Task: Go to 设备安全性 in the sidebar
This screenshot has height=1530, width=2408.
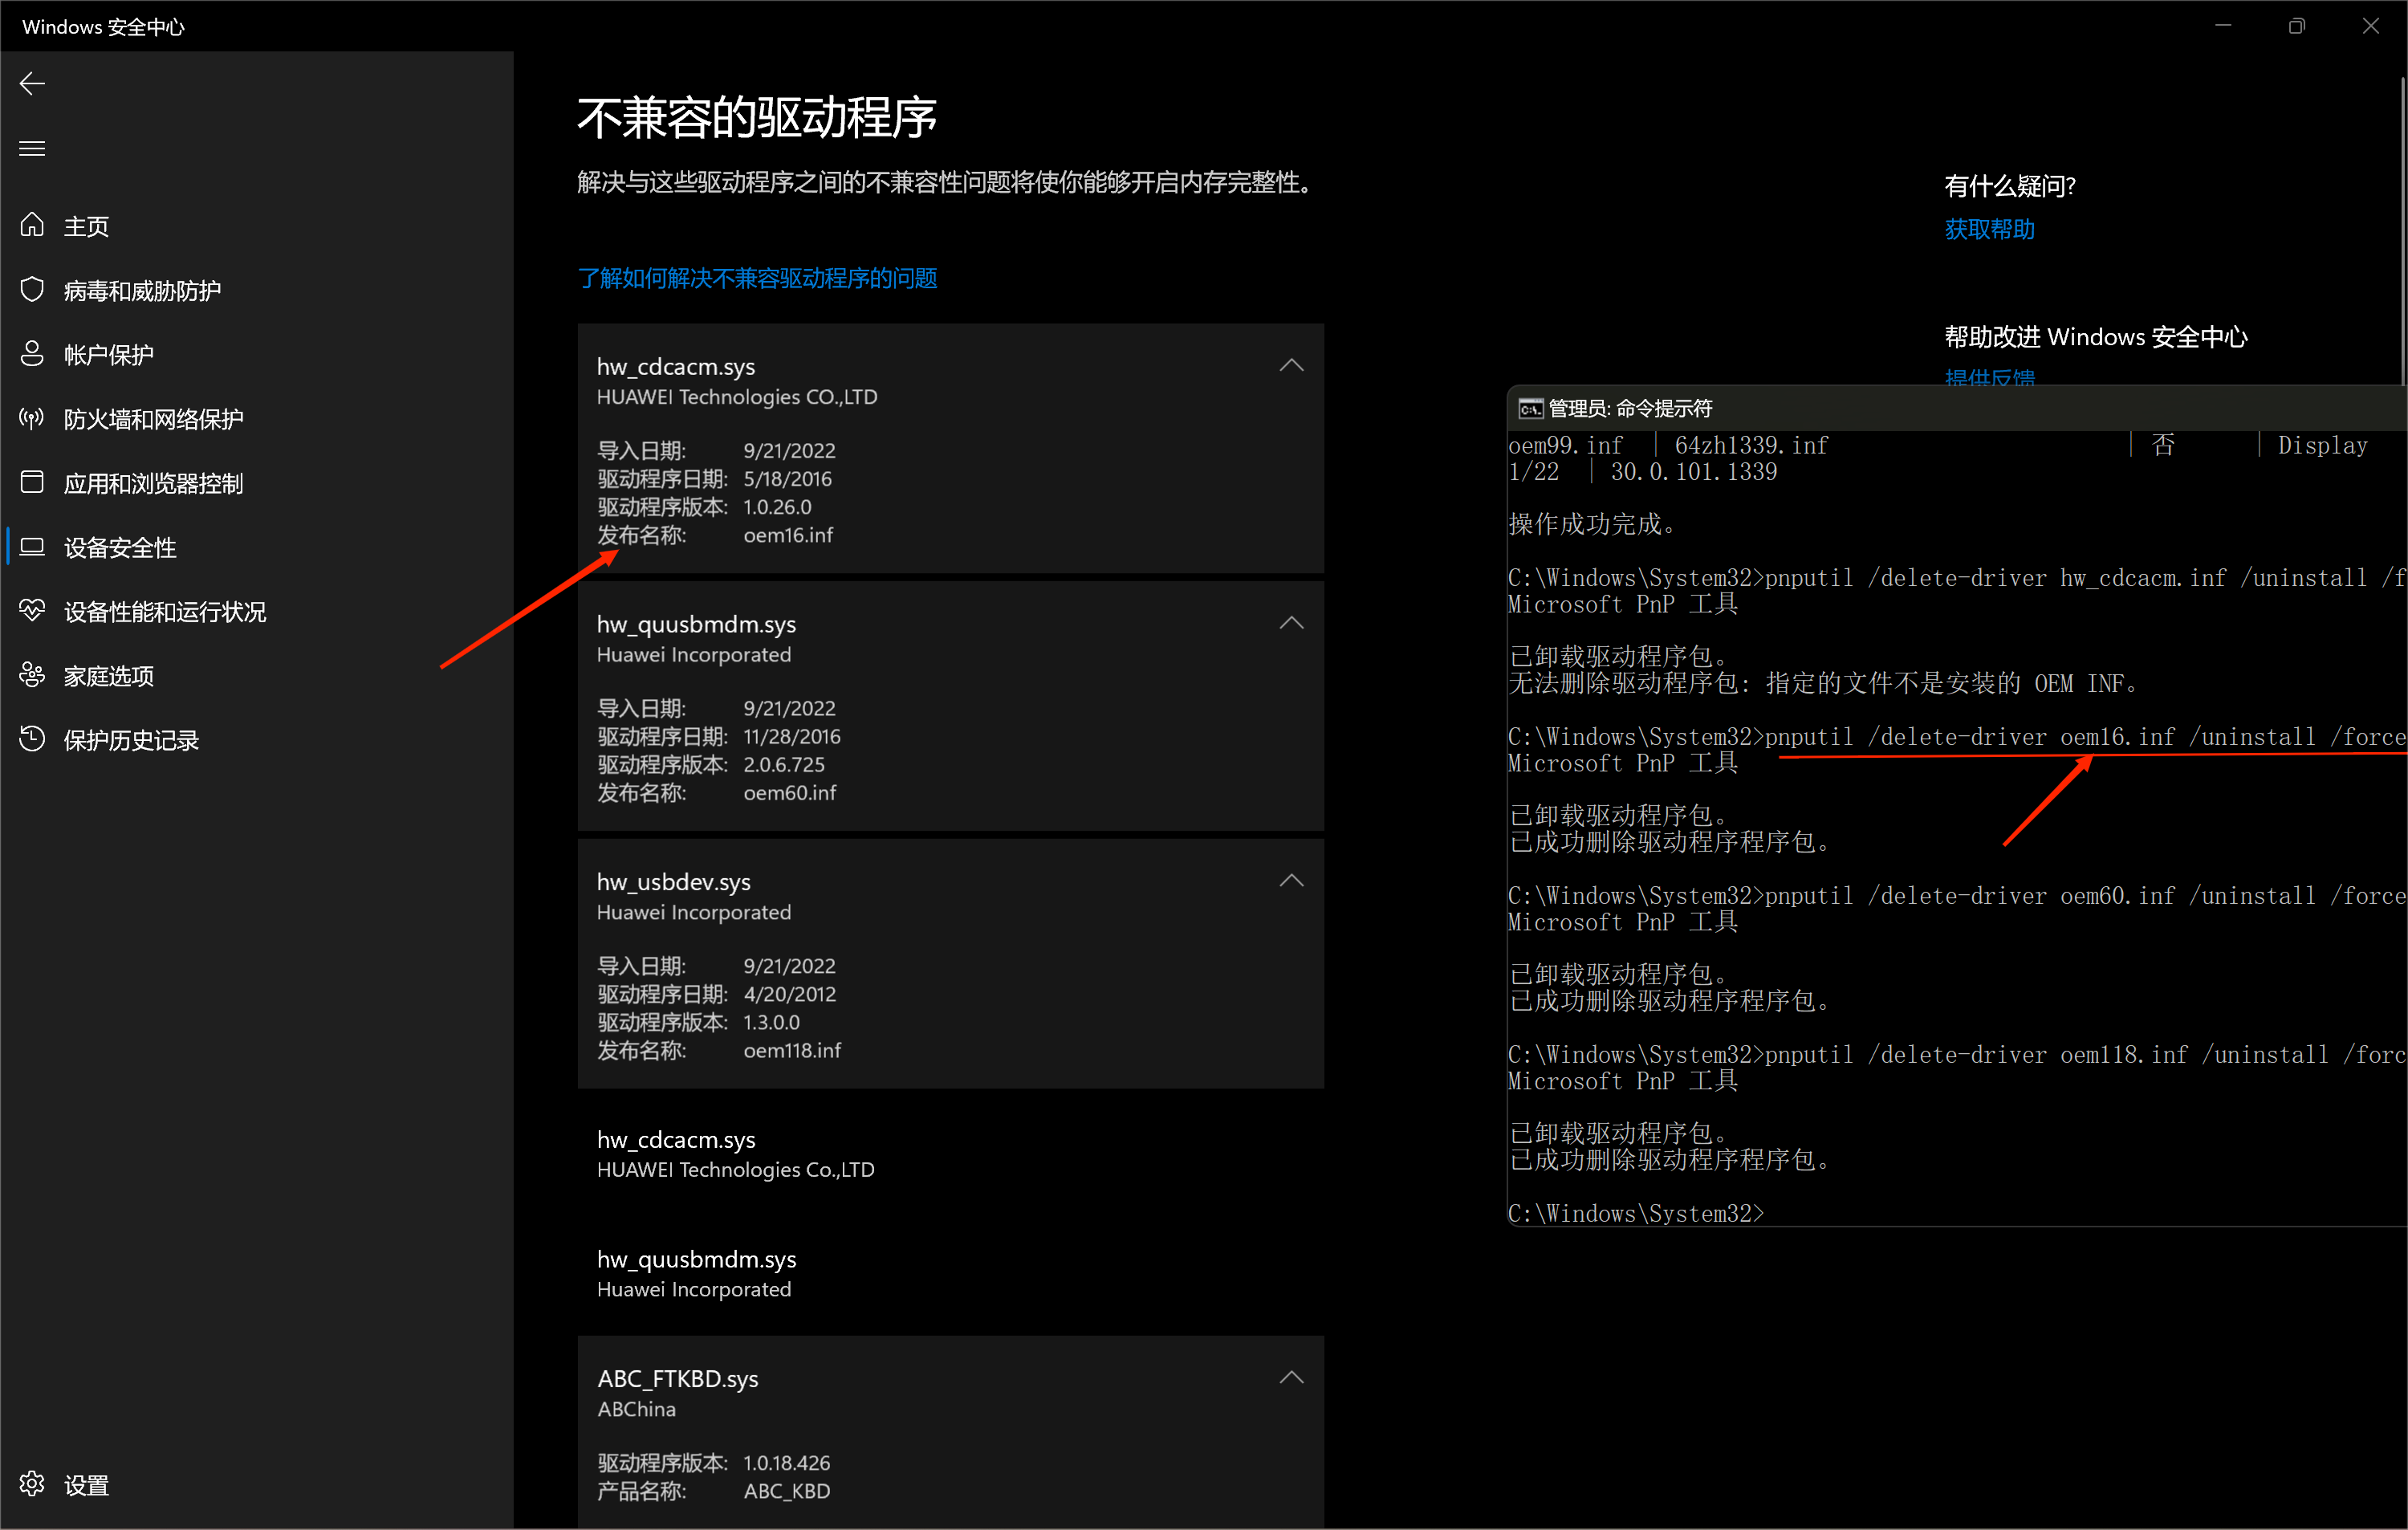Action: coord(120,547)
